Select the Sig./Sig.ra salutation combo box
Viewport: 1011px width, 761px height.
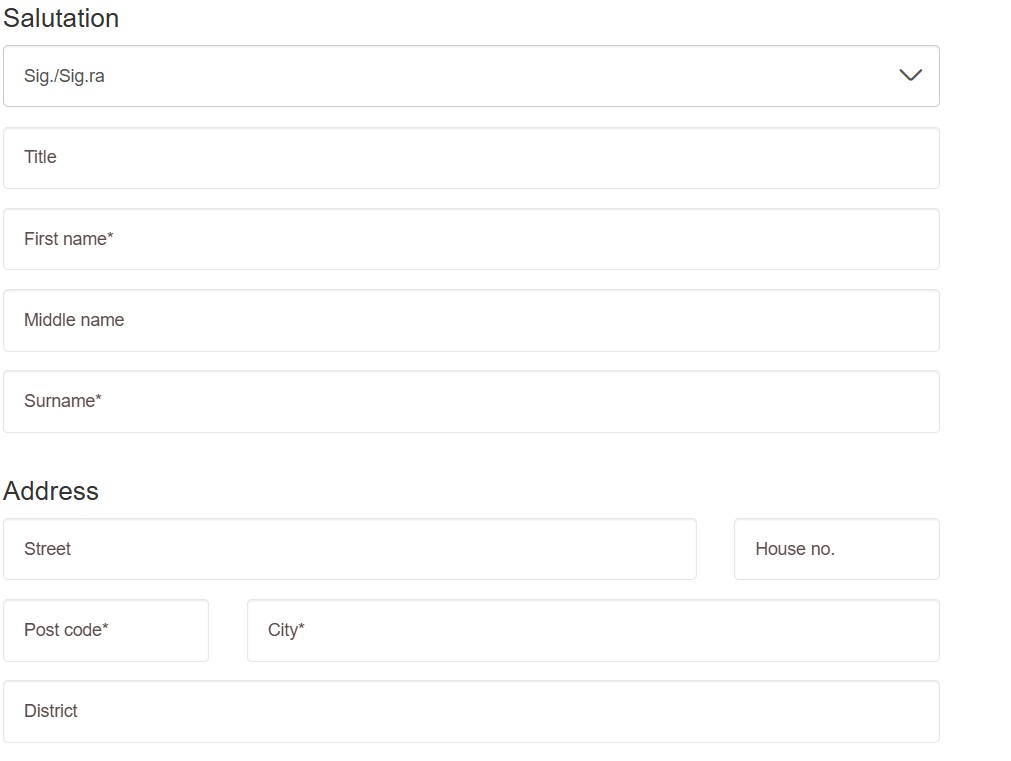[x=470, y=76]
